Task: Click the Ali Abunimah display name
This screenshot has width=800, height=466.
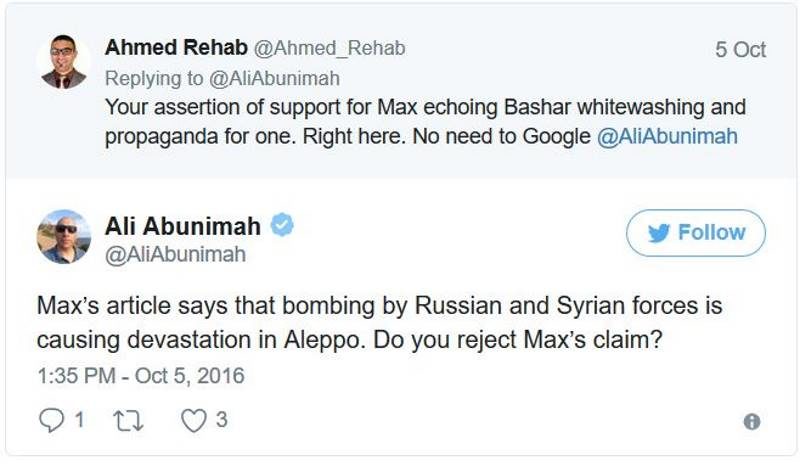Action: [x=183, y=226]
